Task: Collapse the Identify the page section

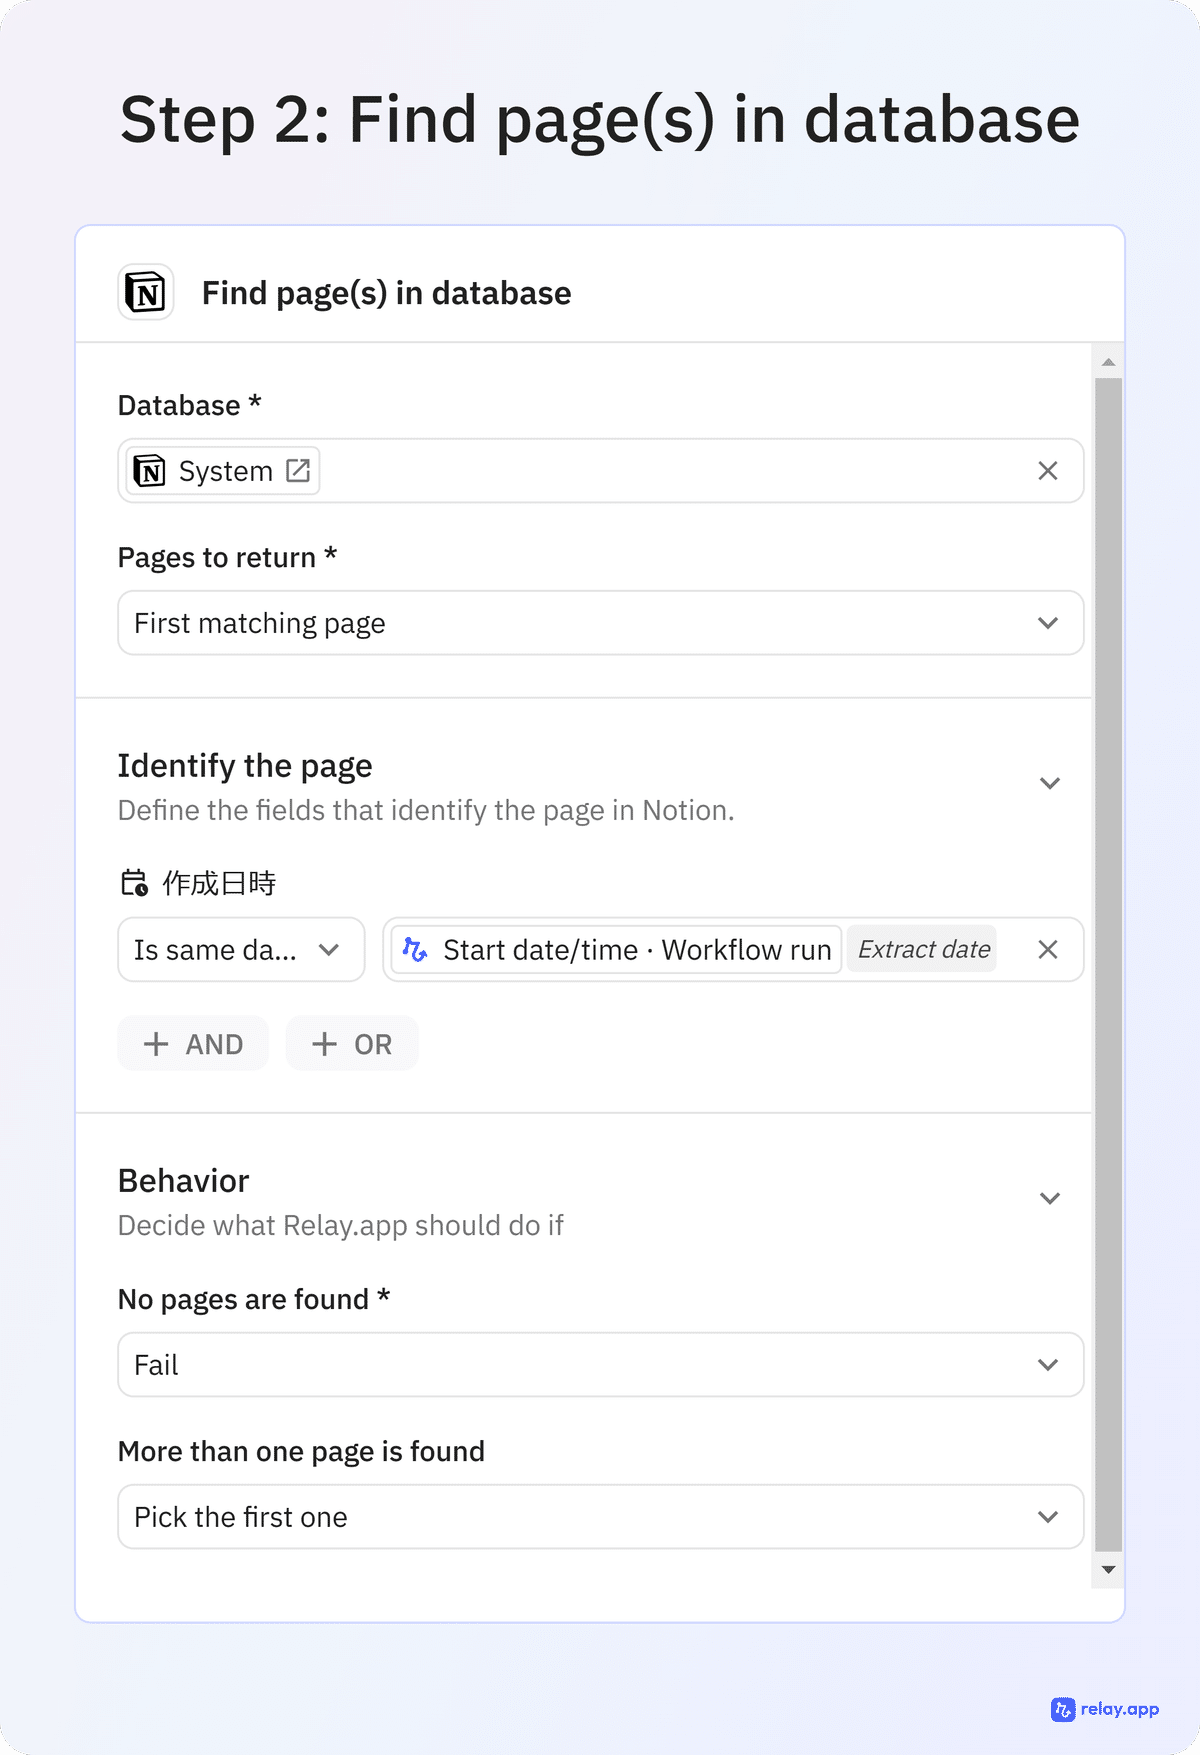Action: tap(1049, 783)
